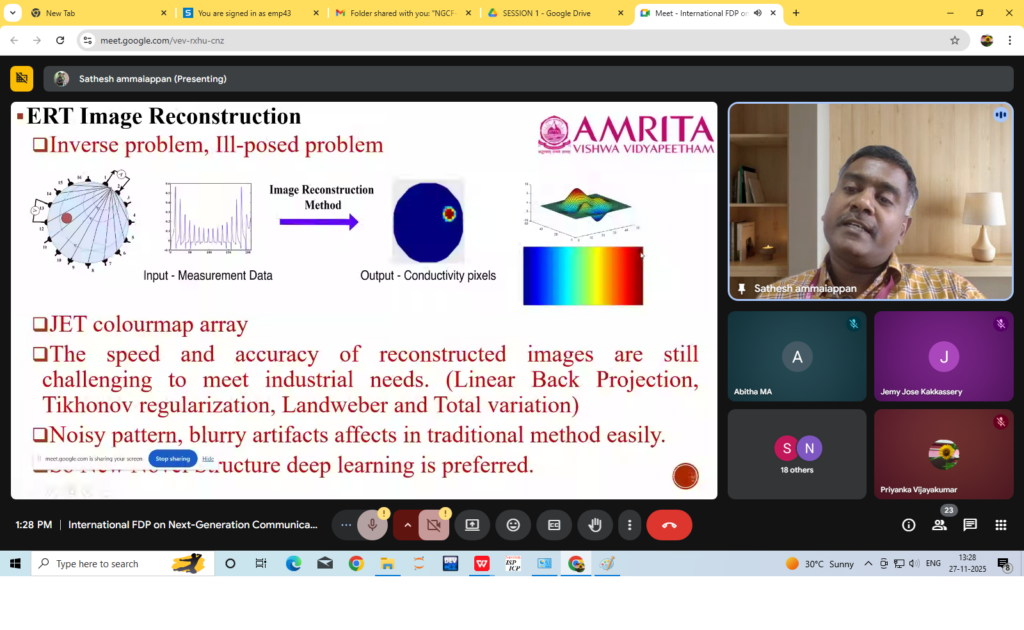Open the meeting details info icon

point(908,525)
